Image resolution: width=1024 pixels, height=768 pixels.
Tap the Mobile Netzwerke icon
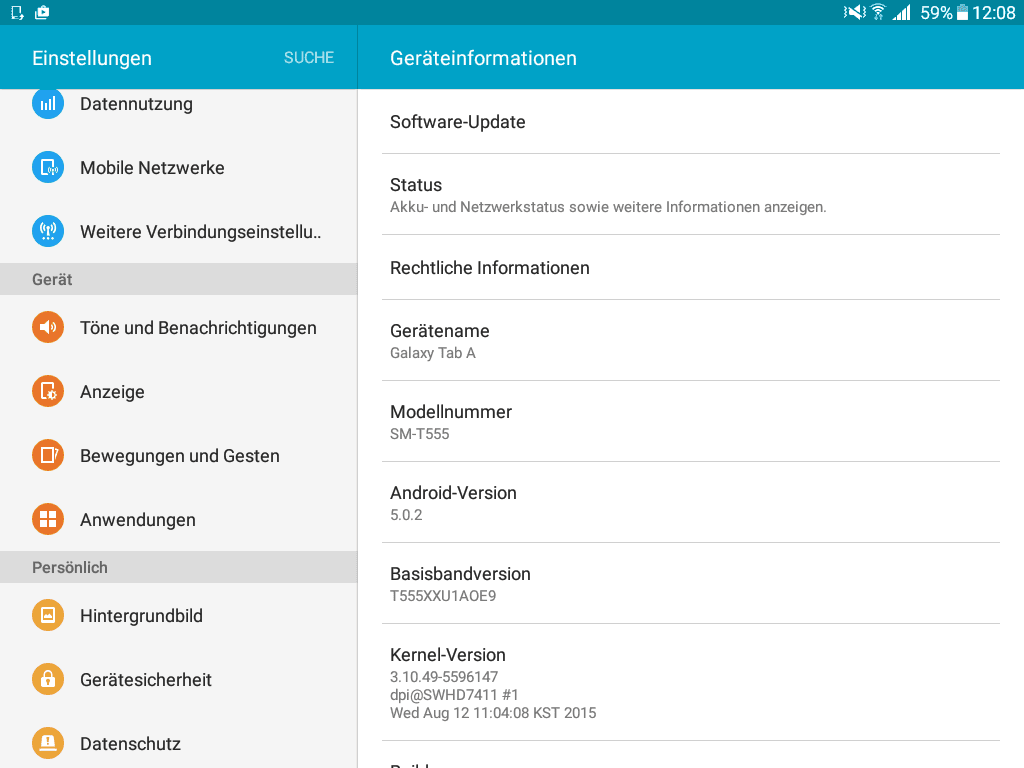(48, 167)
